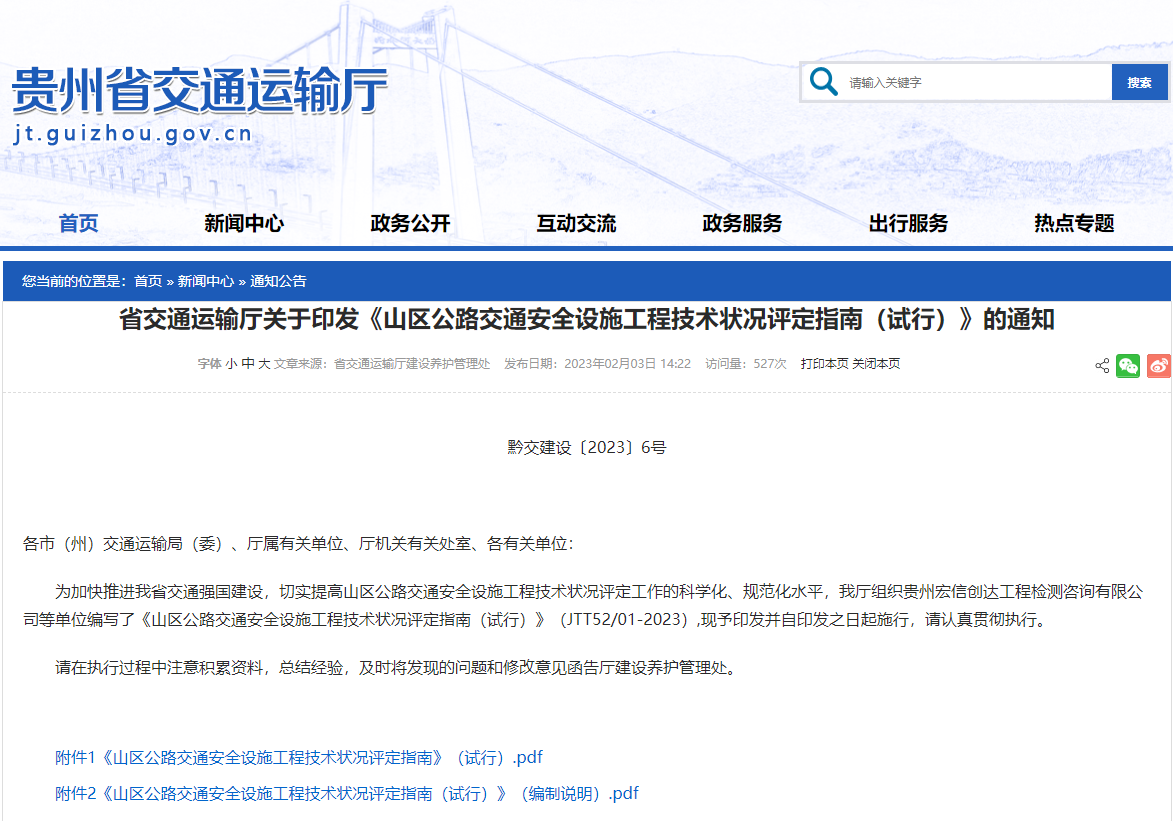
Task: Share article via Weibo icon
Action: [1158, 366]
